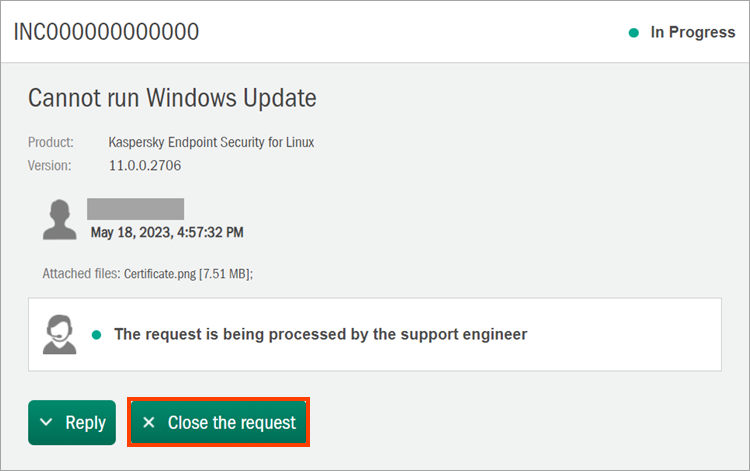Click the request is being processed message
This screenshot has height=471, width=750.
click(x=320, y=334)
